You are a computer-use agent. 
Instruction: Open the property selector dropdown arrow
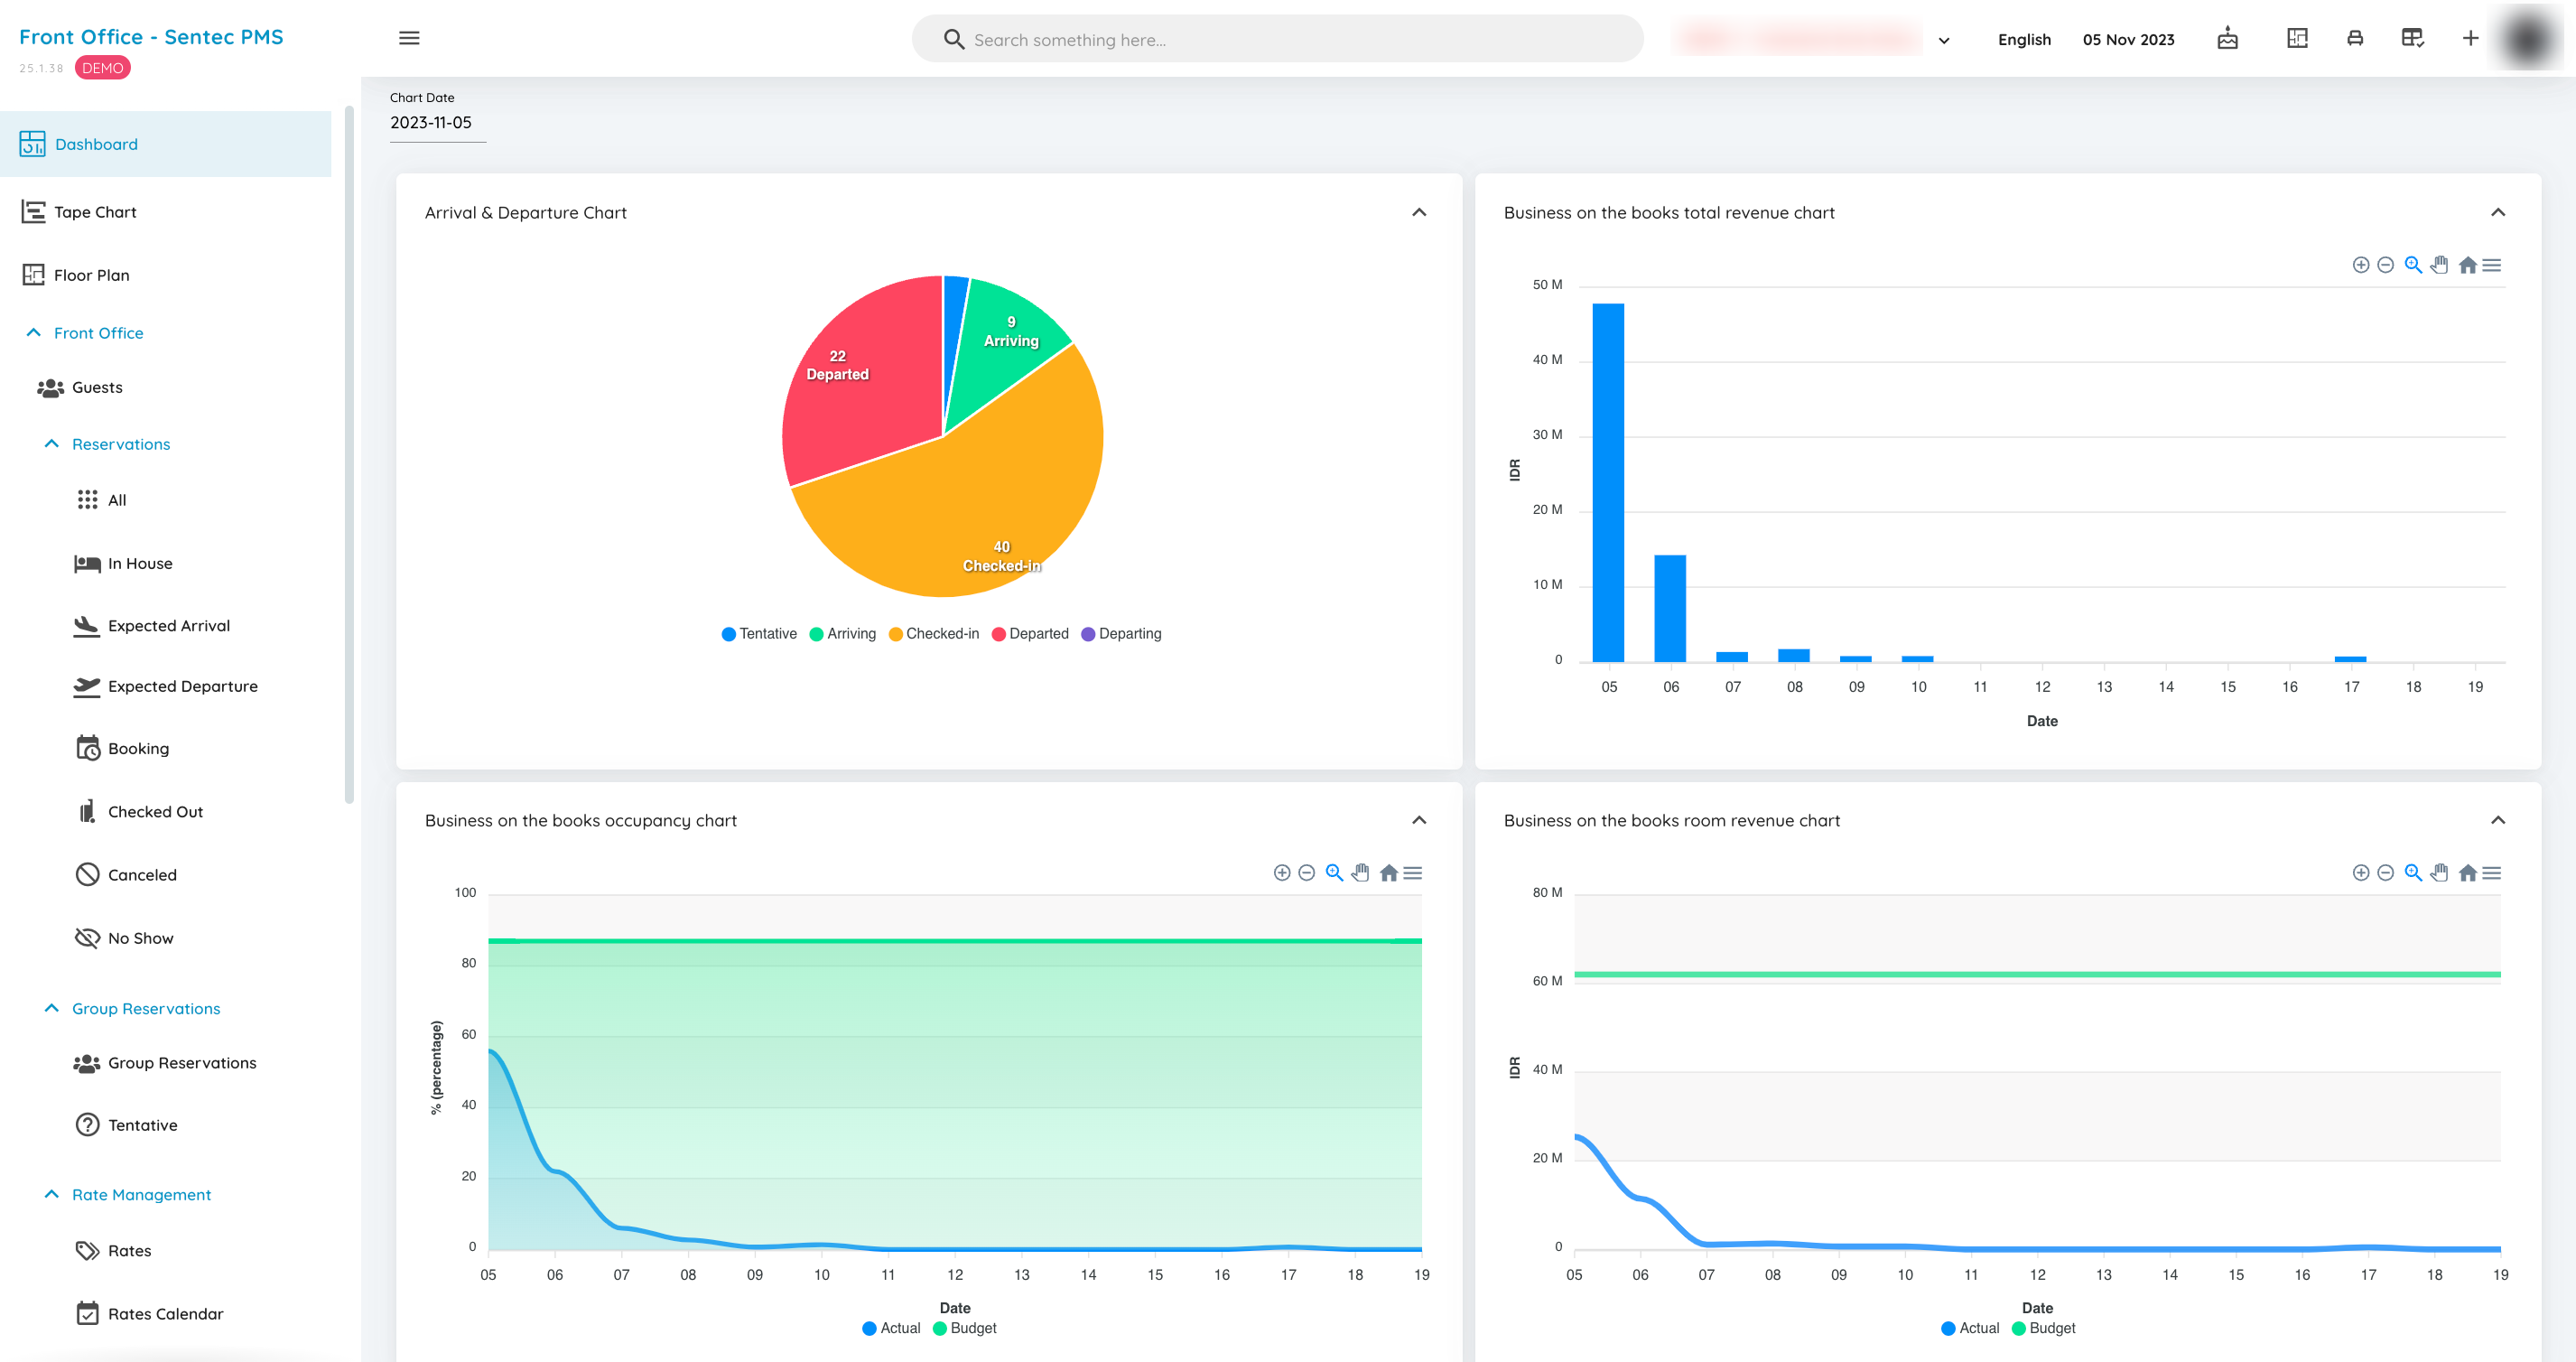pos(1943,41)
